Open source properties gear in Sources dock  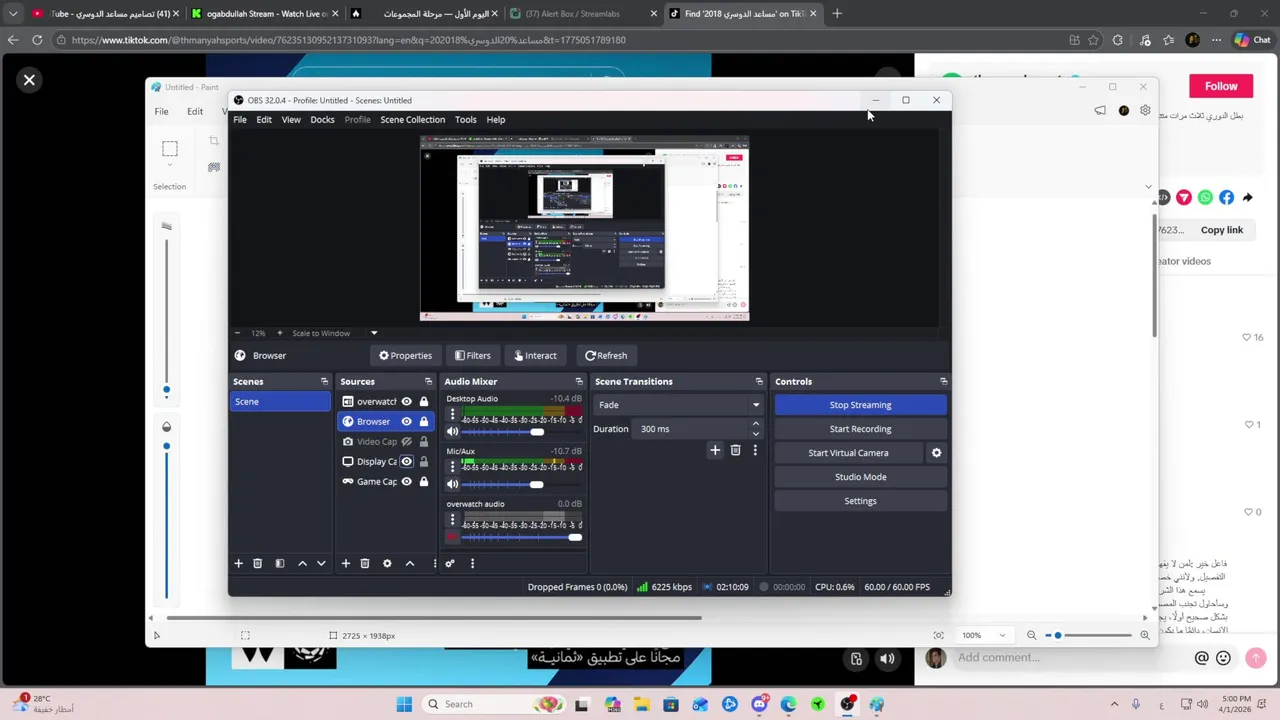tap(387, 563)
